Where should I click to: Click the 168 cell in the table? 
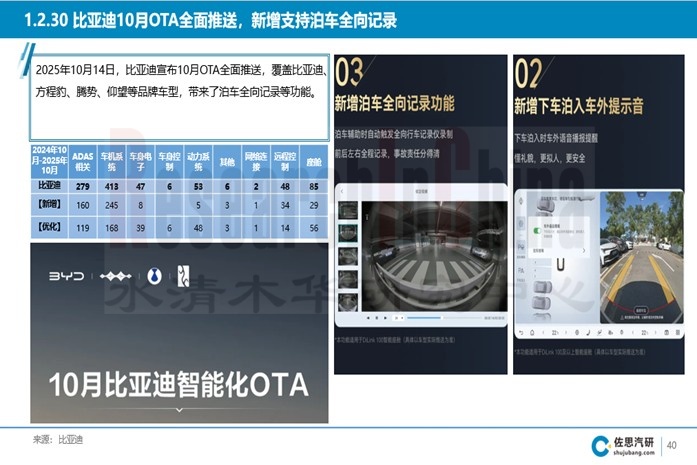click(112, 228)
